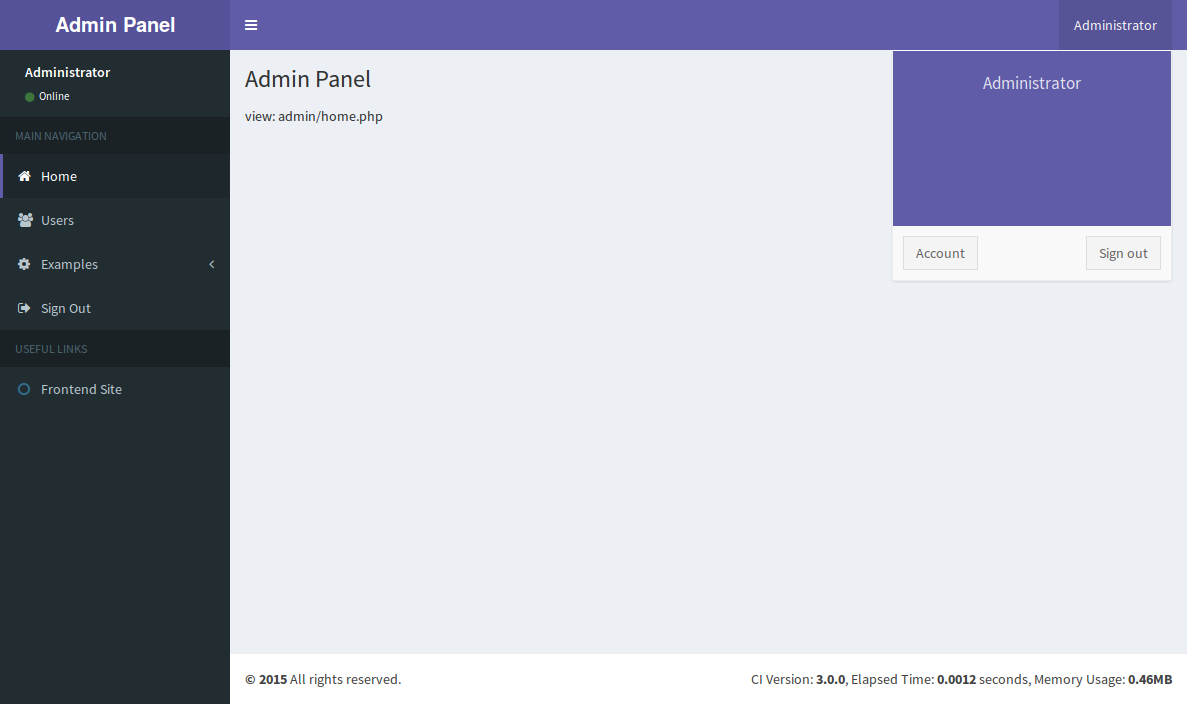Click the Administrator title in the purple dropdown card
This screenshot has height=704, width=1187.
1032,83
